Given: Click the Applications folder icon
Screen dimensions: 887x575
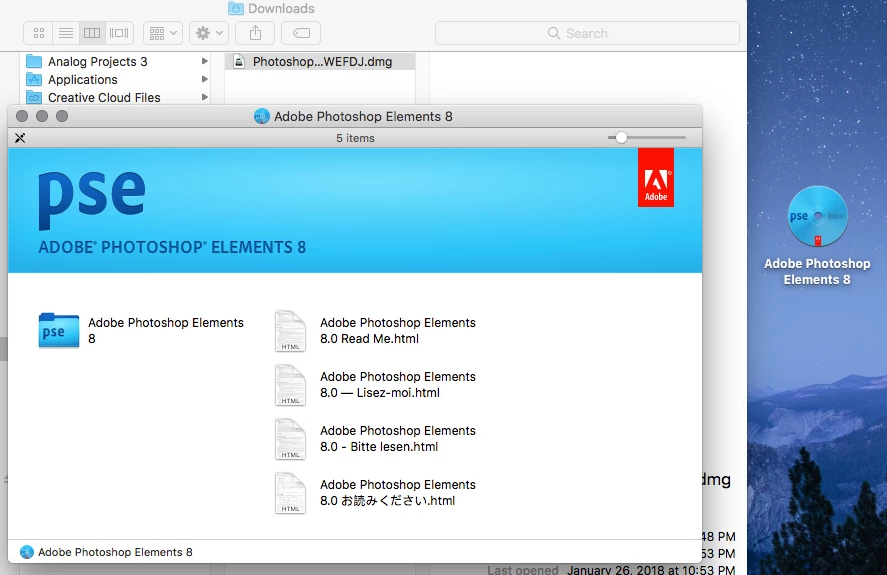Looking at the screenshot, I should (35, 79).
